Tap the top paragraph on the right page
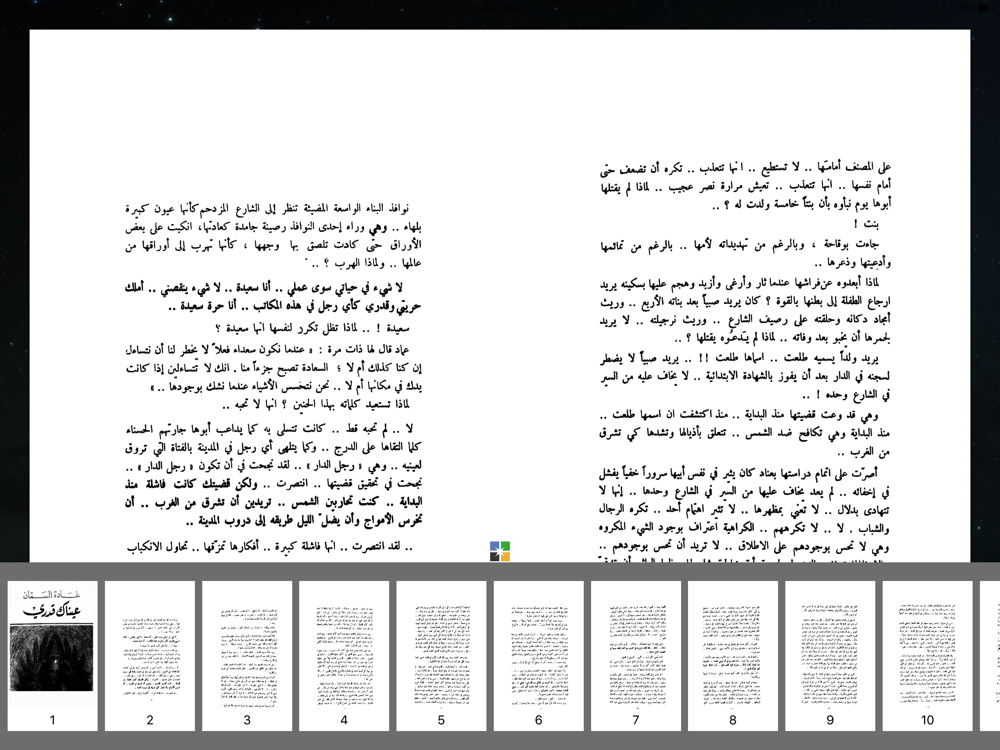This screenshot has width=1000, height=750. click(x=745, y=186)
